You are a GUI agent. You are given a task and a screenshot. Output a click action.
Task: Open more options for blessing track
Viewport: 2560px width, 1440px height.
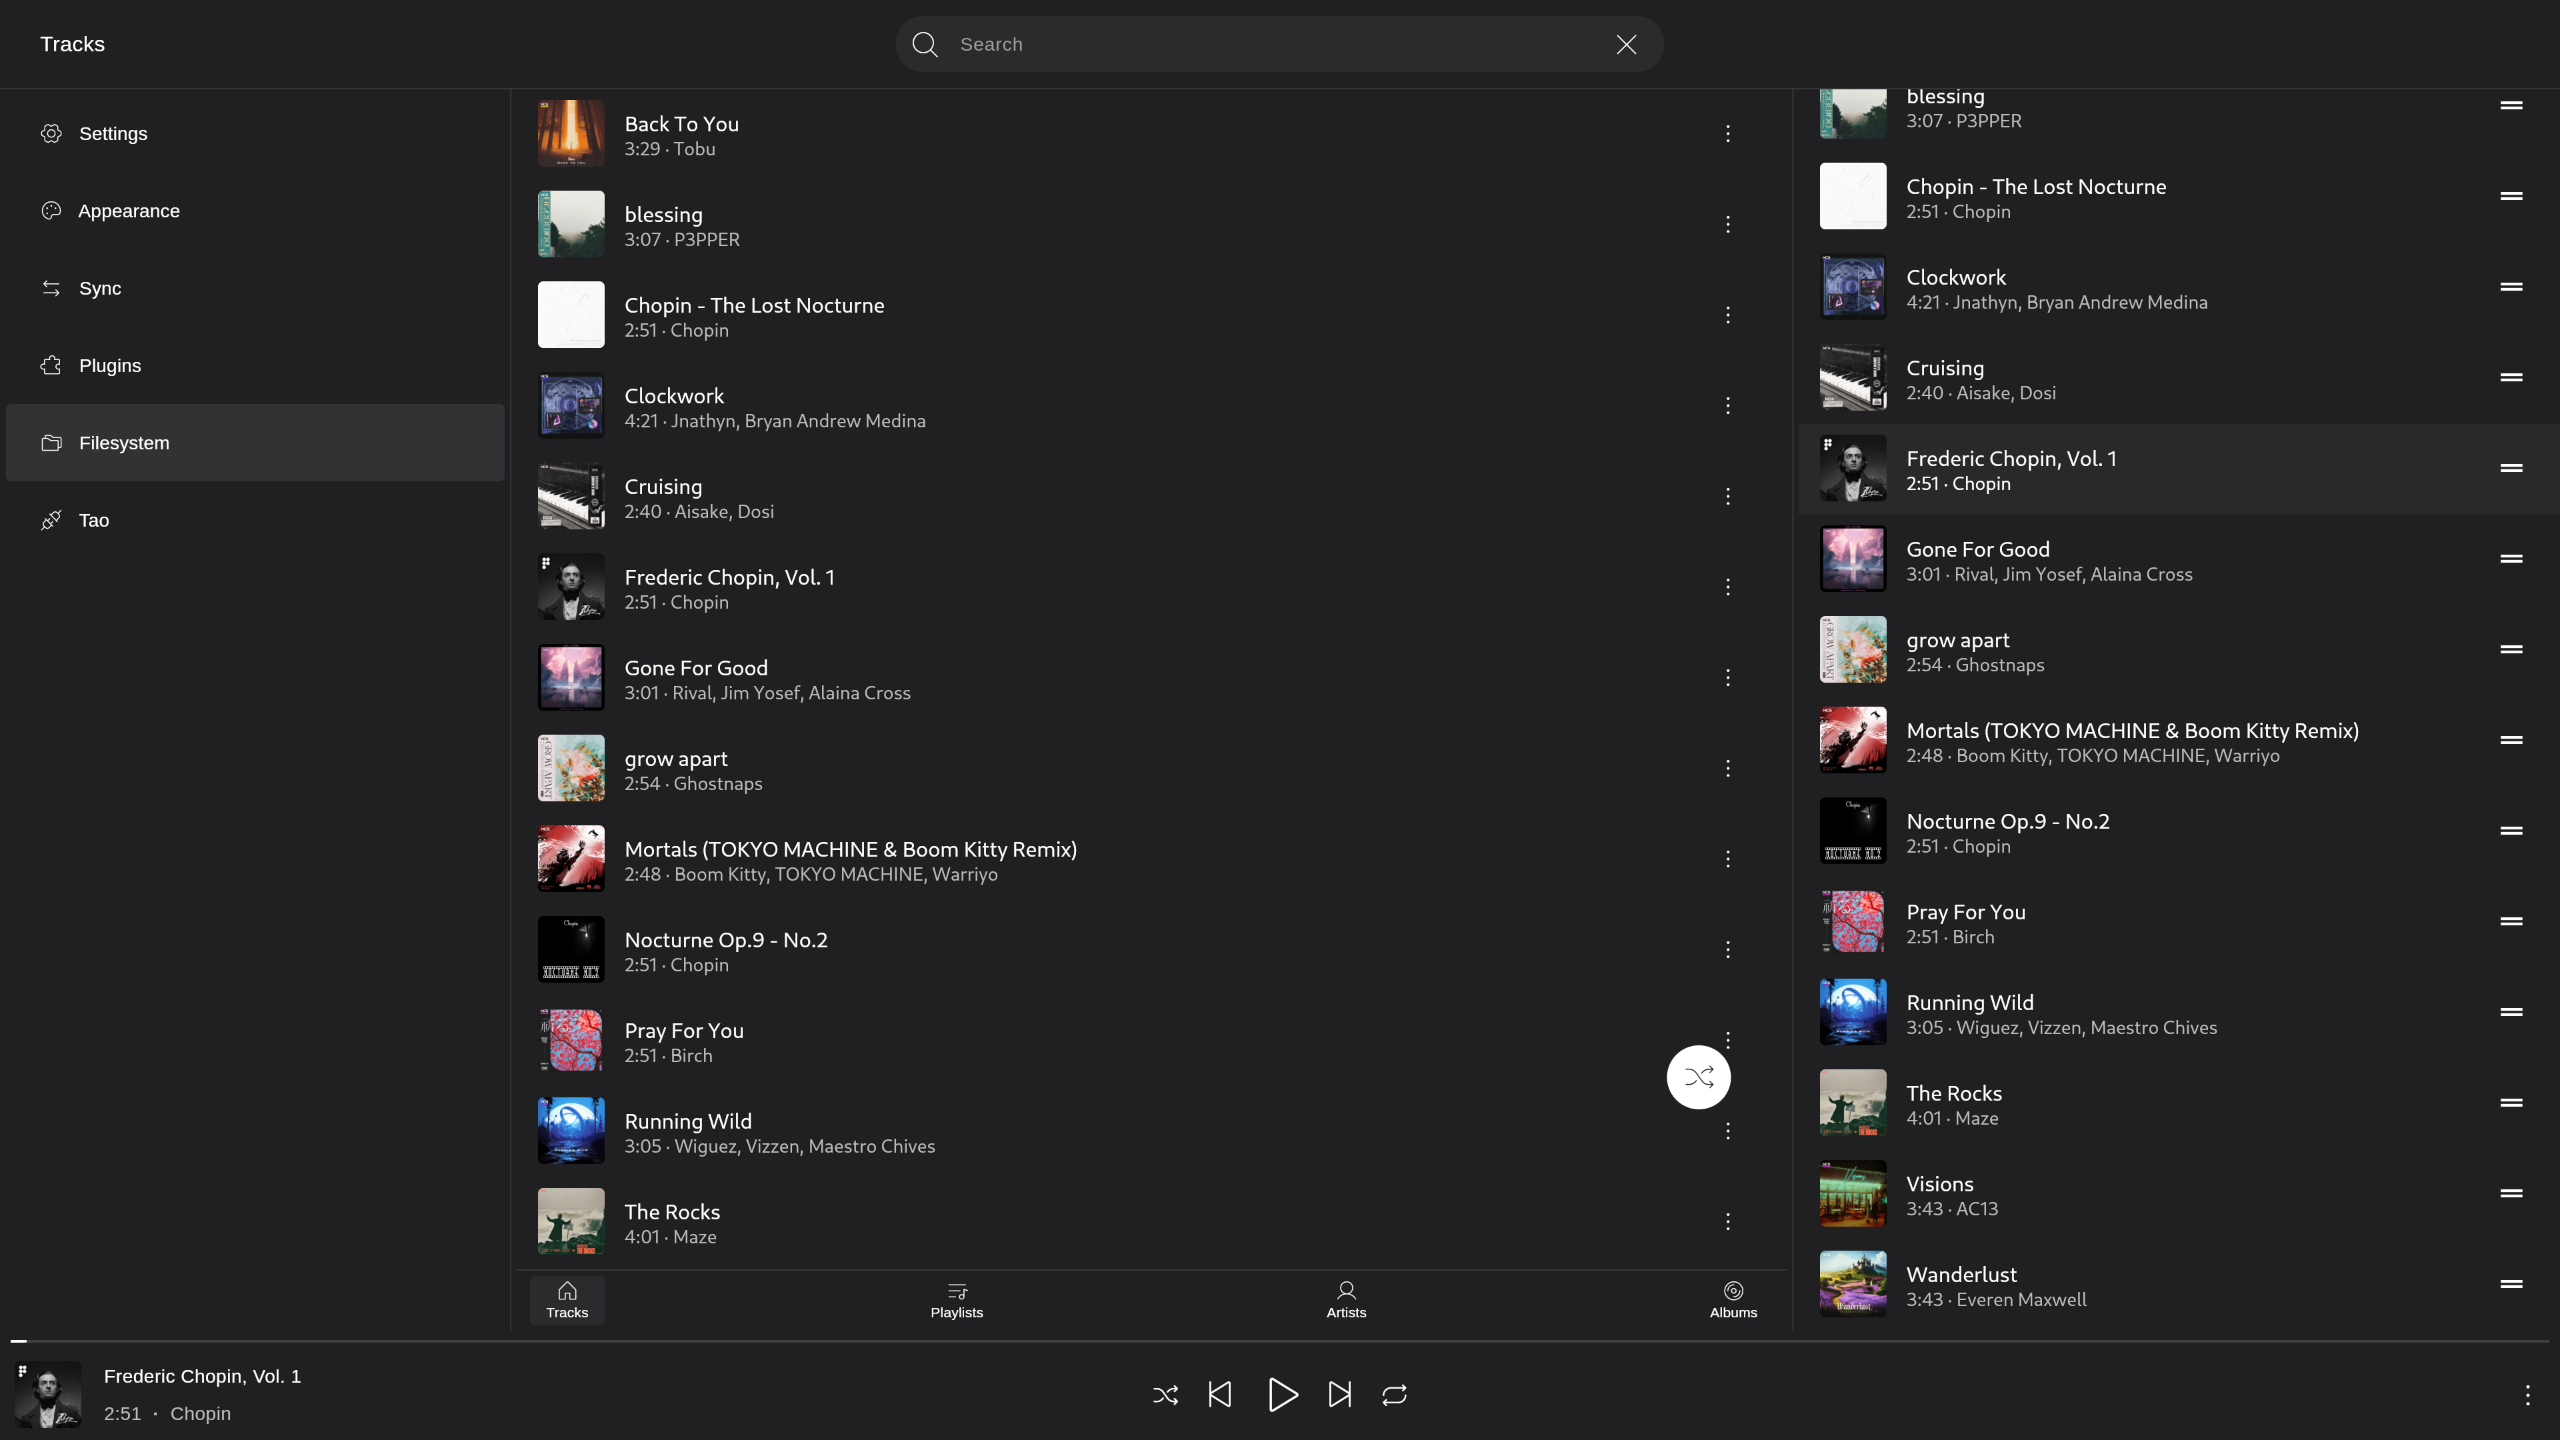(1727, 225)
